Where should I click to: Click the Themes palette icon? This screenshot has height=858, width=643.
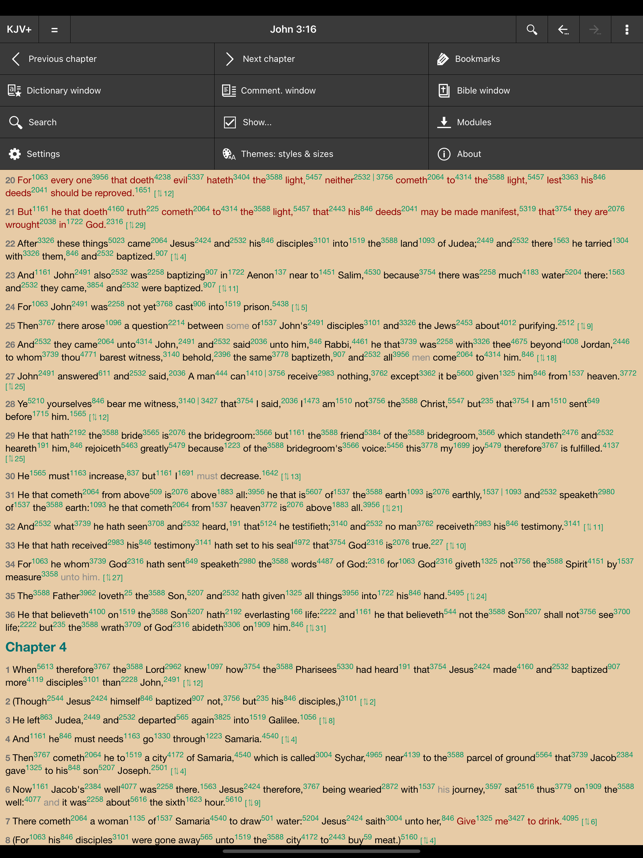pyautogui.click(x=229, y=154)
